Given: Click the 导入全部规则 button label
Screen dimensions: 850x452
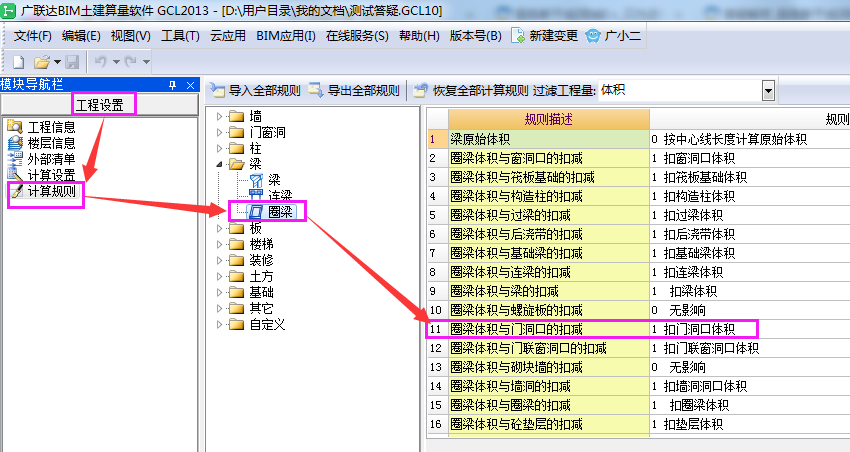Looking at the screenshot, I should (x=265, y=91).
